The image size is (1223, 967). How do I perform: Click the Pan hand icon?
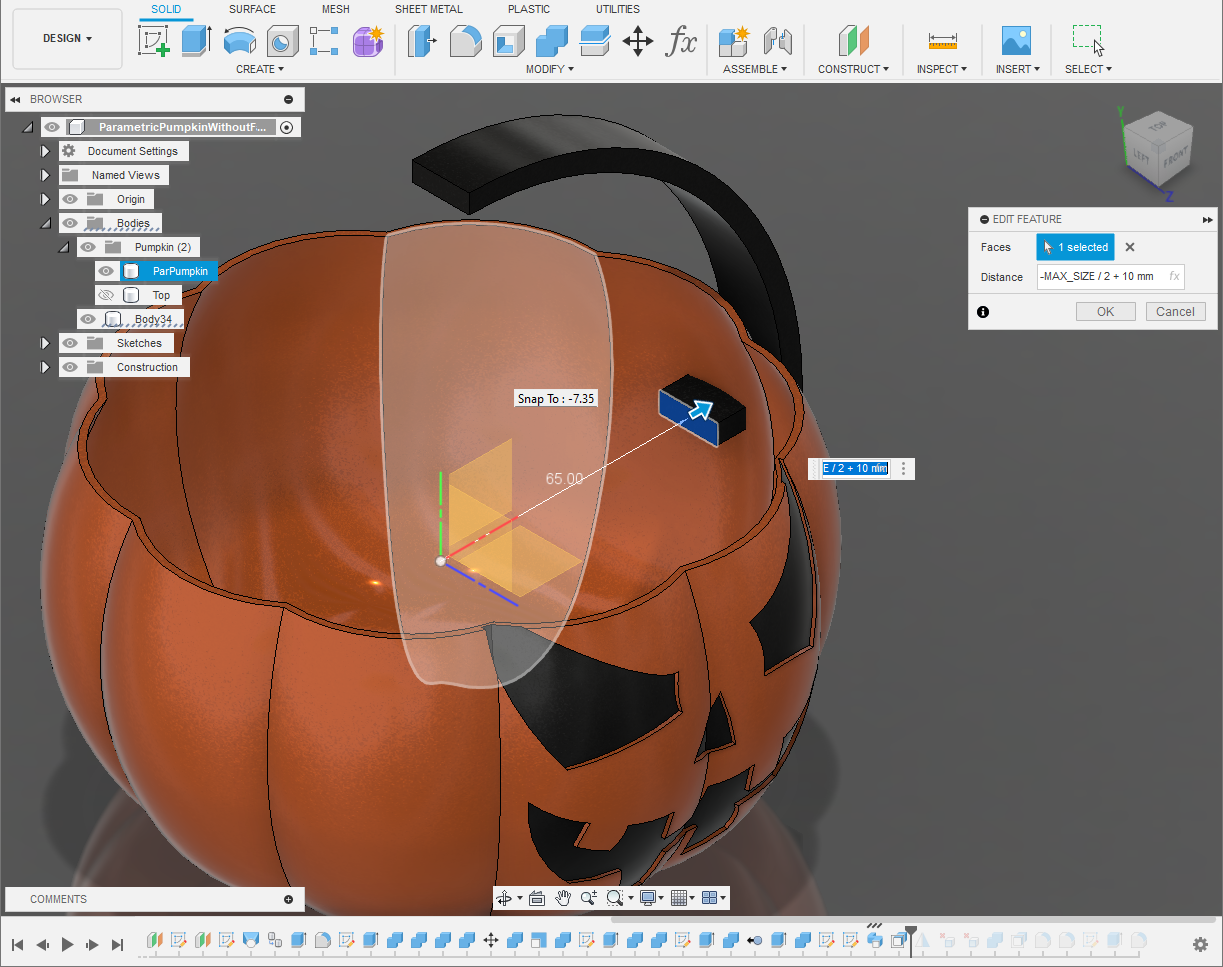tap(563, 898)
